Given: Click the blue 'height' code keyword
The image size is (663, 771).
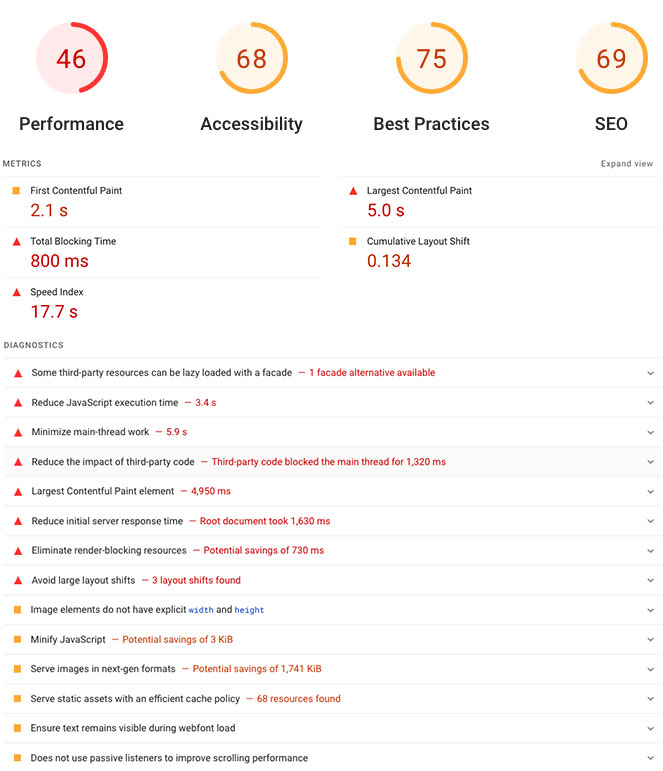Looking at the screenshot, I should click(x=249, y=610).
